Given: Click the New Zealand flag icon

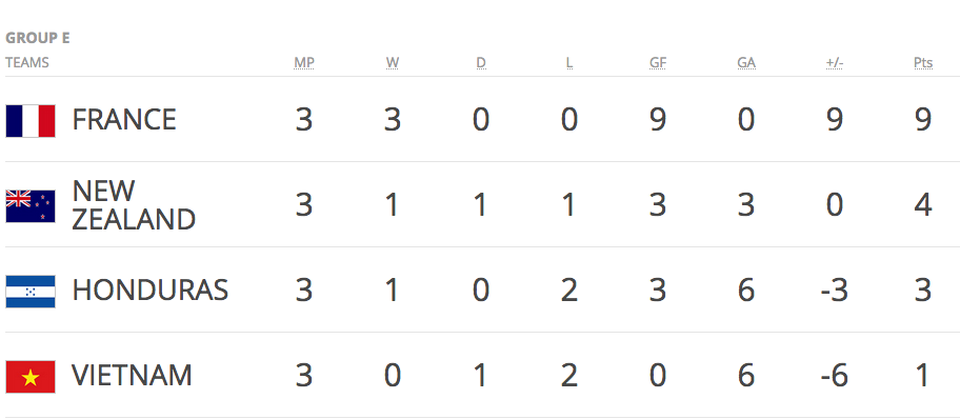Looking at the screenshot, I should (31, 206).
